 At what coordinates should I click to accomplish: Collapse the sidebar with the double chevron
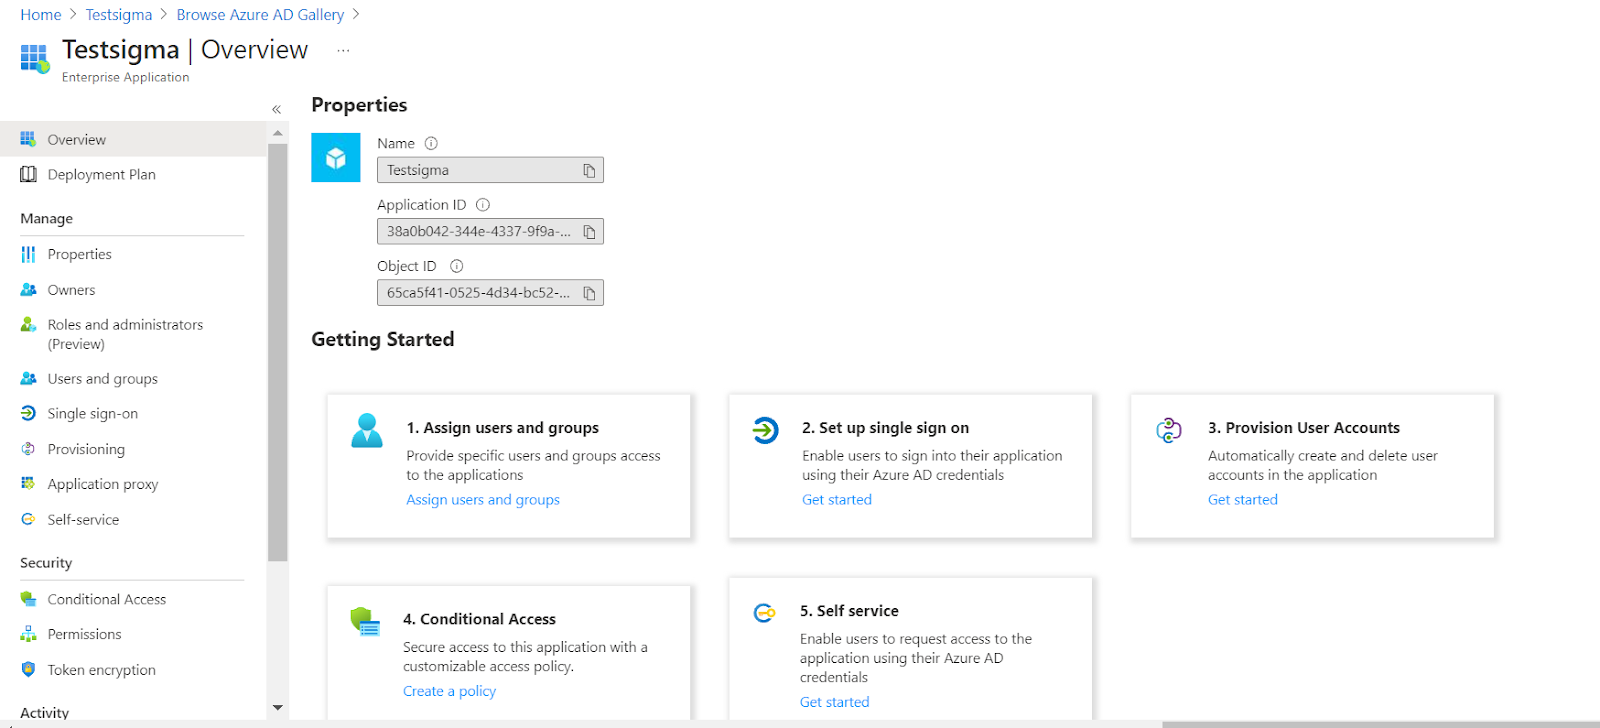point(277,109)
